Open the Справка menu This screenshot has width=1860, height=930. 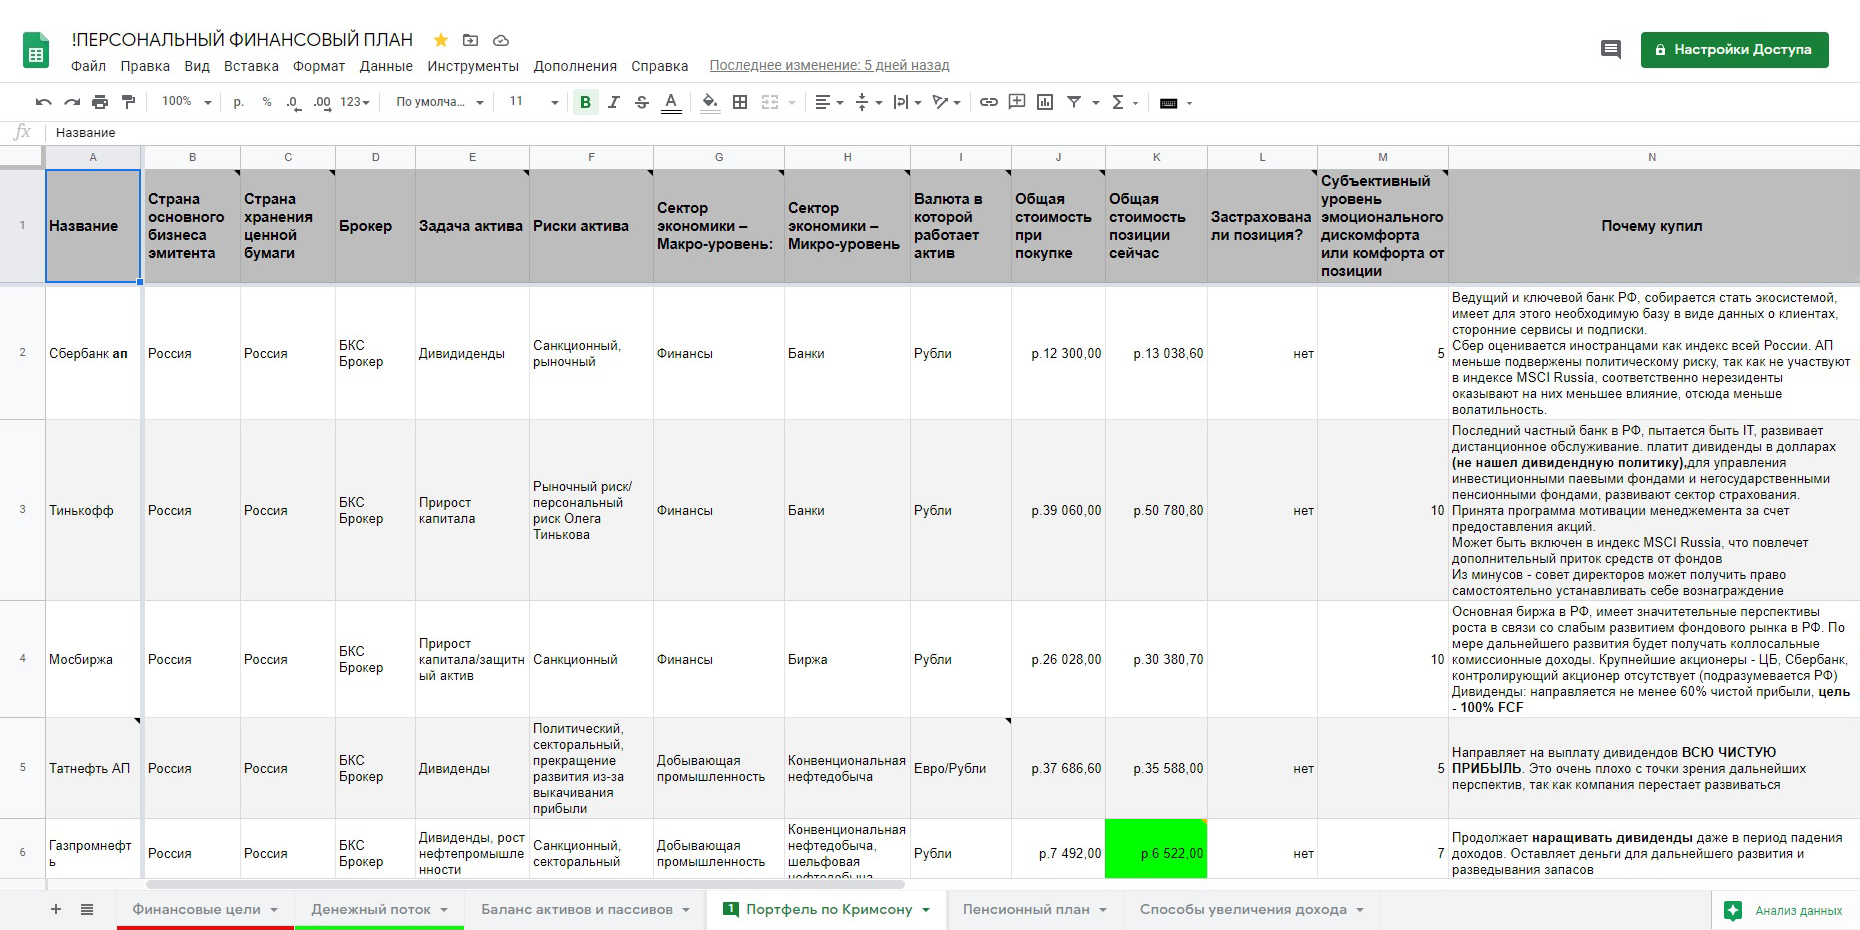tap(659, 66)
